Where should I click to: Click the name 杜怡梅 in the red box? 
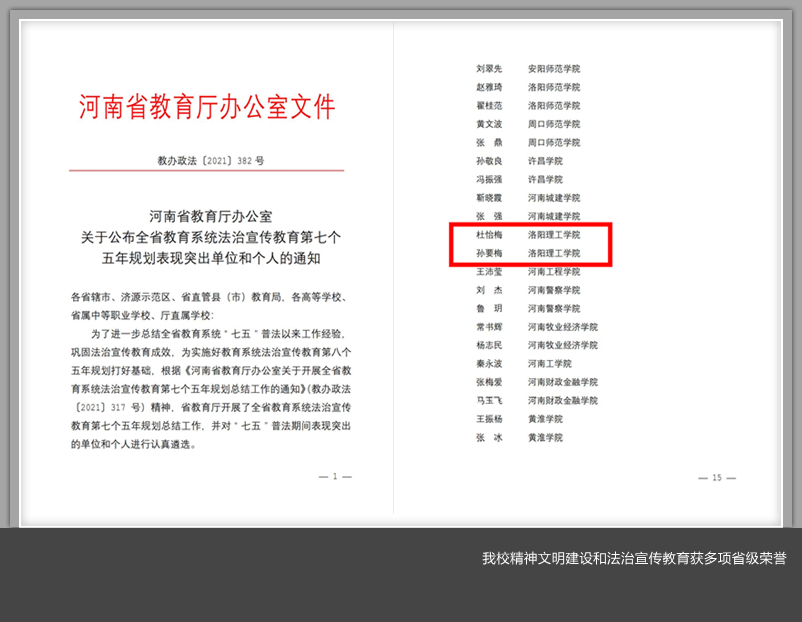pyautogui.click(x=489, y=234)
